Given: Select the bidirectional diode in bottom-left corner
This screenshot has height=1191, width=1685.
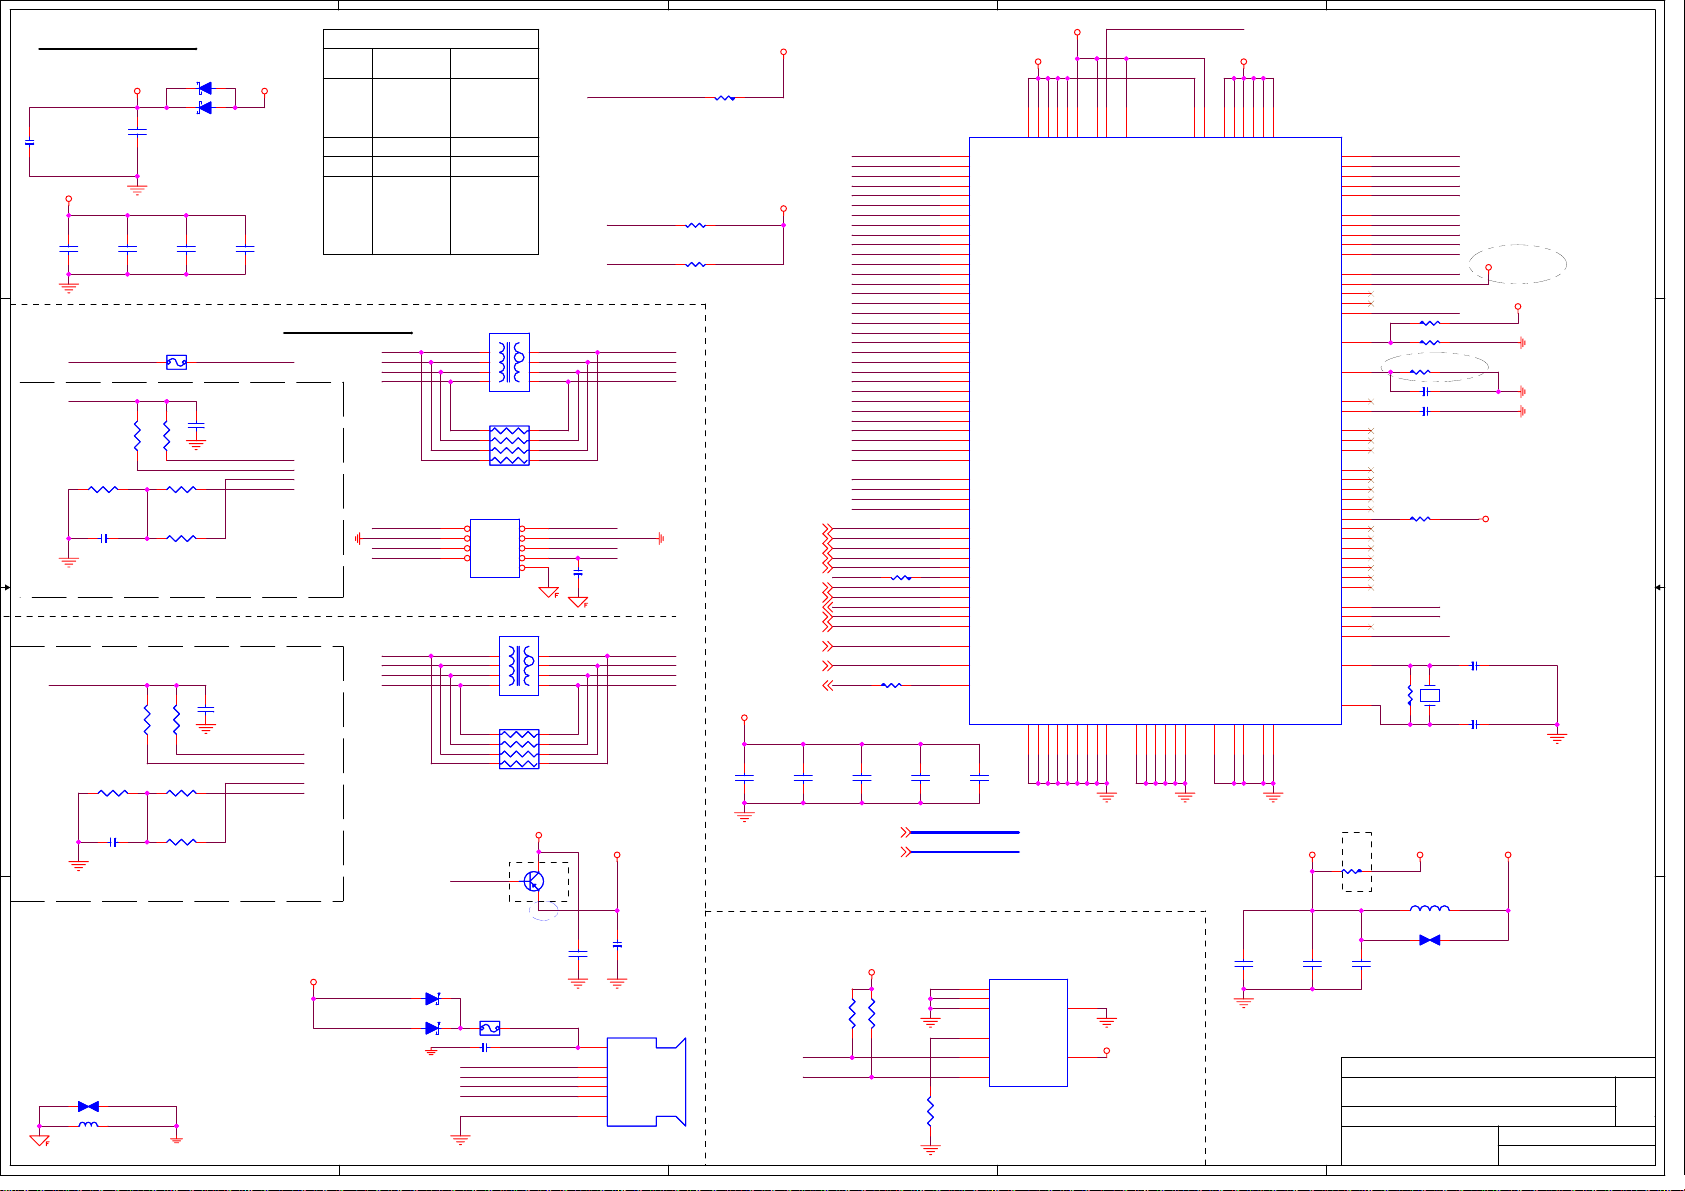Looking at the screenshot, I should (88, 1107).
